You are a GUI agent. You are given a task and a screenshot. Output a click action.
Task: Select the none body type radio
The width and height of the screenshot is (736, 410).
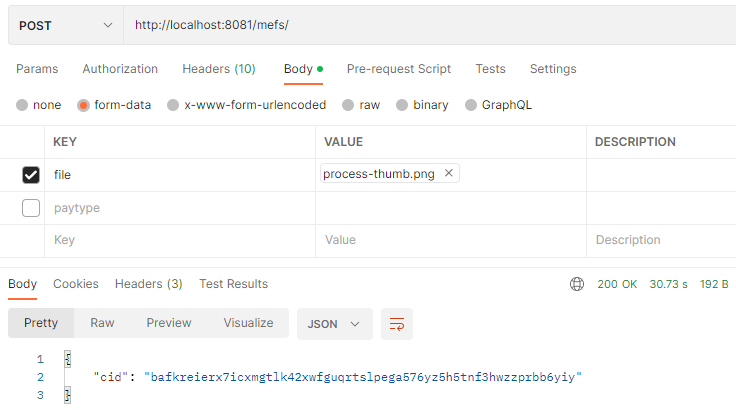click(23, 105)
